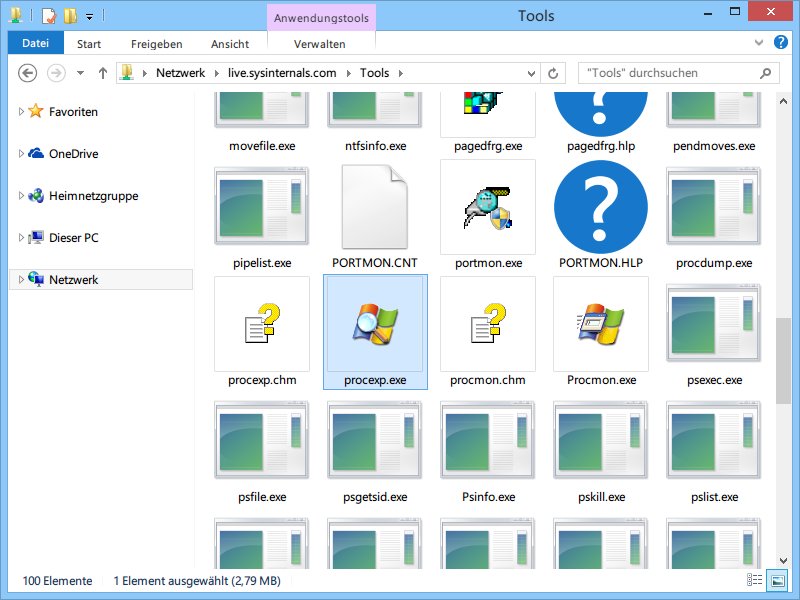Expand the ribbon with the chevron

(759, 42)
